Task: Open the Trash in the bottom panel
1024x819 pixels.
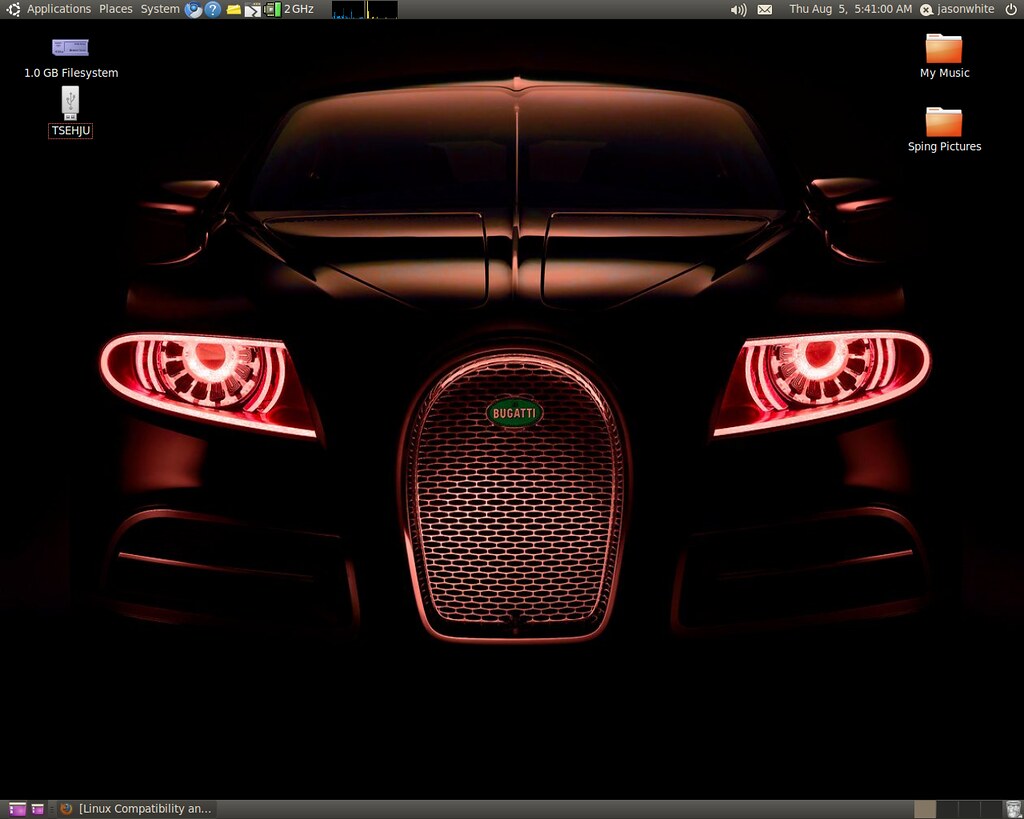Action: point(1013,809)
